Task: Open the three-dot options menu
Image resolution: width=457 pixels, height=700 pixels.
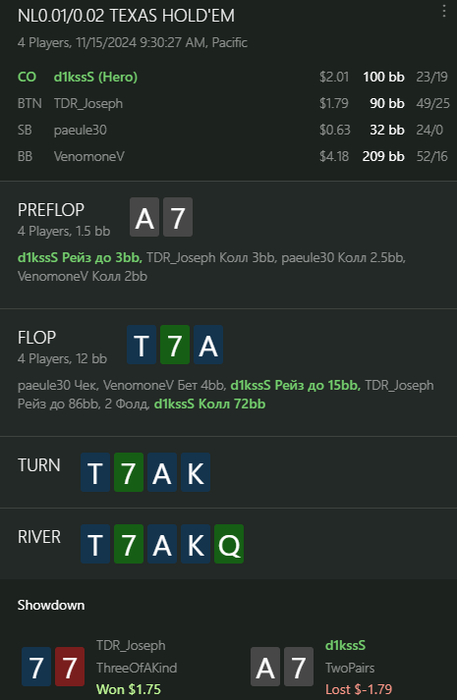Action: [444, 11]
